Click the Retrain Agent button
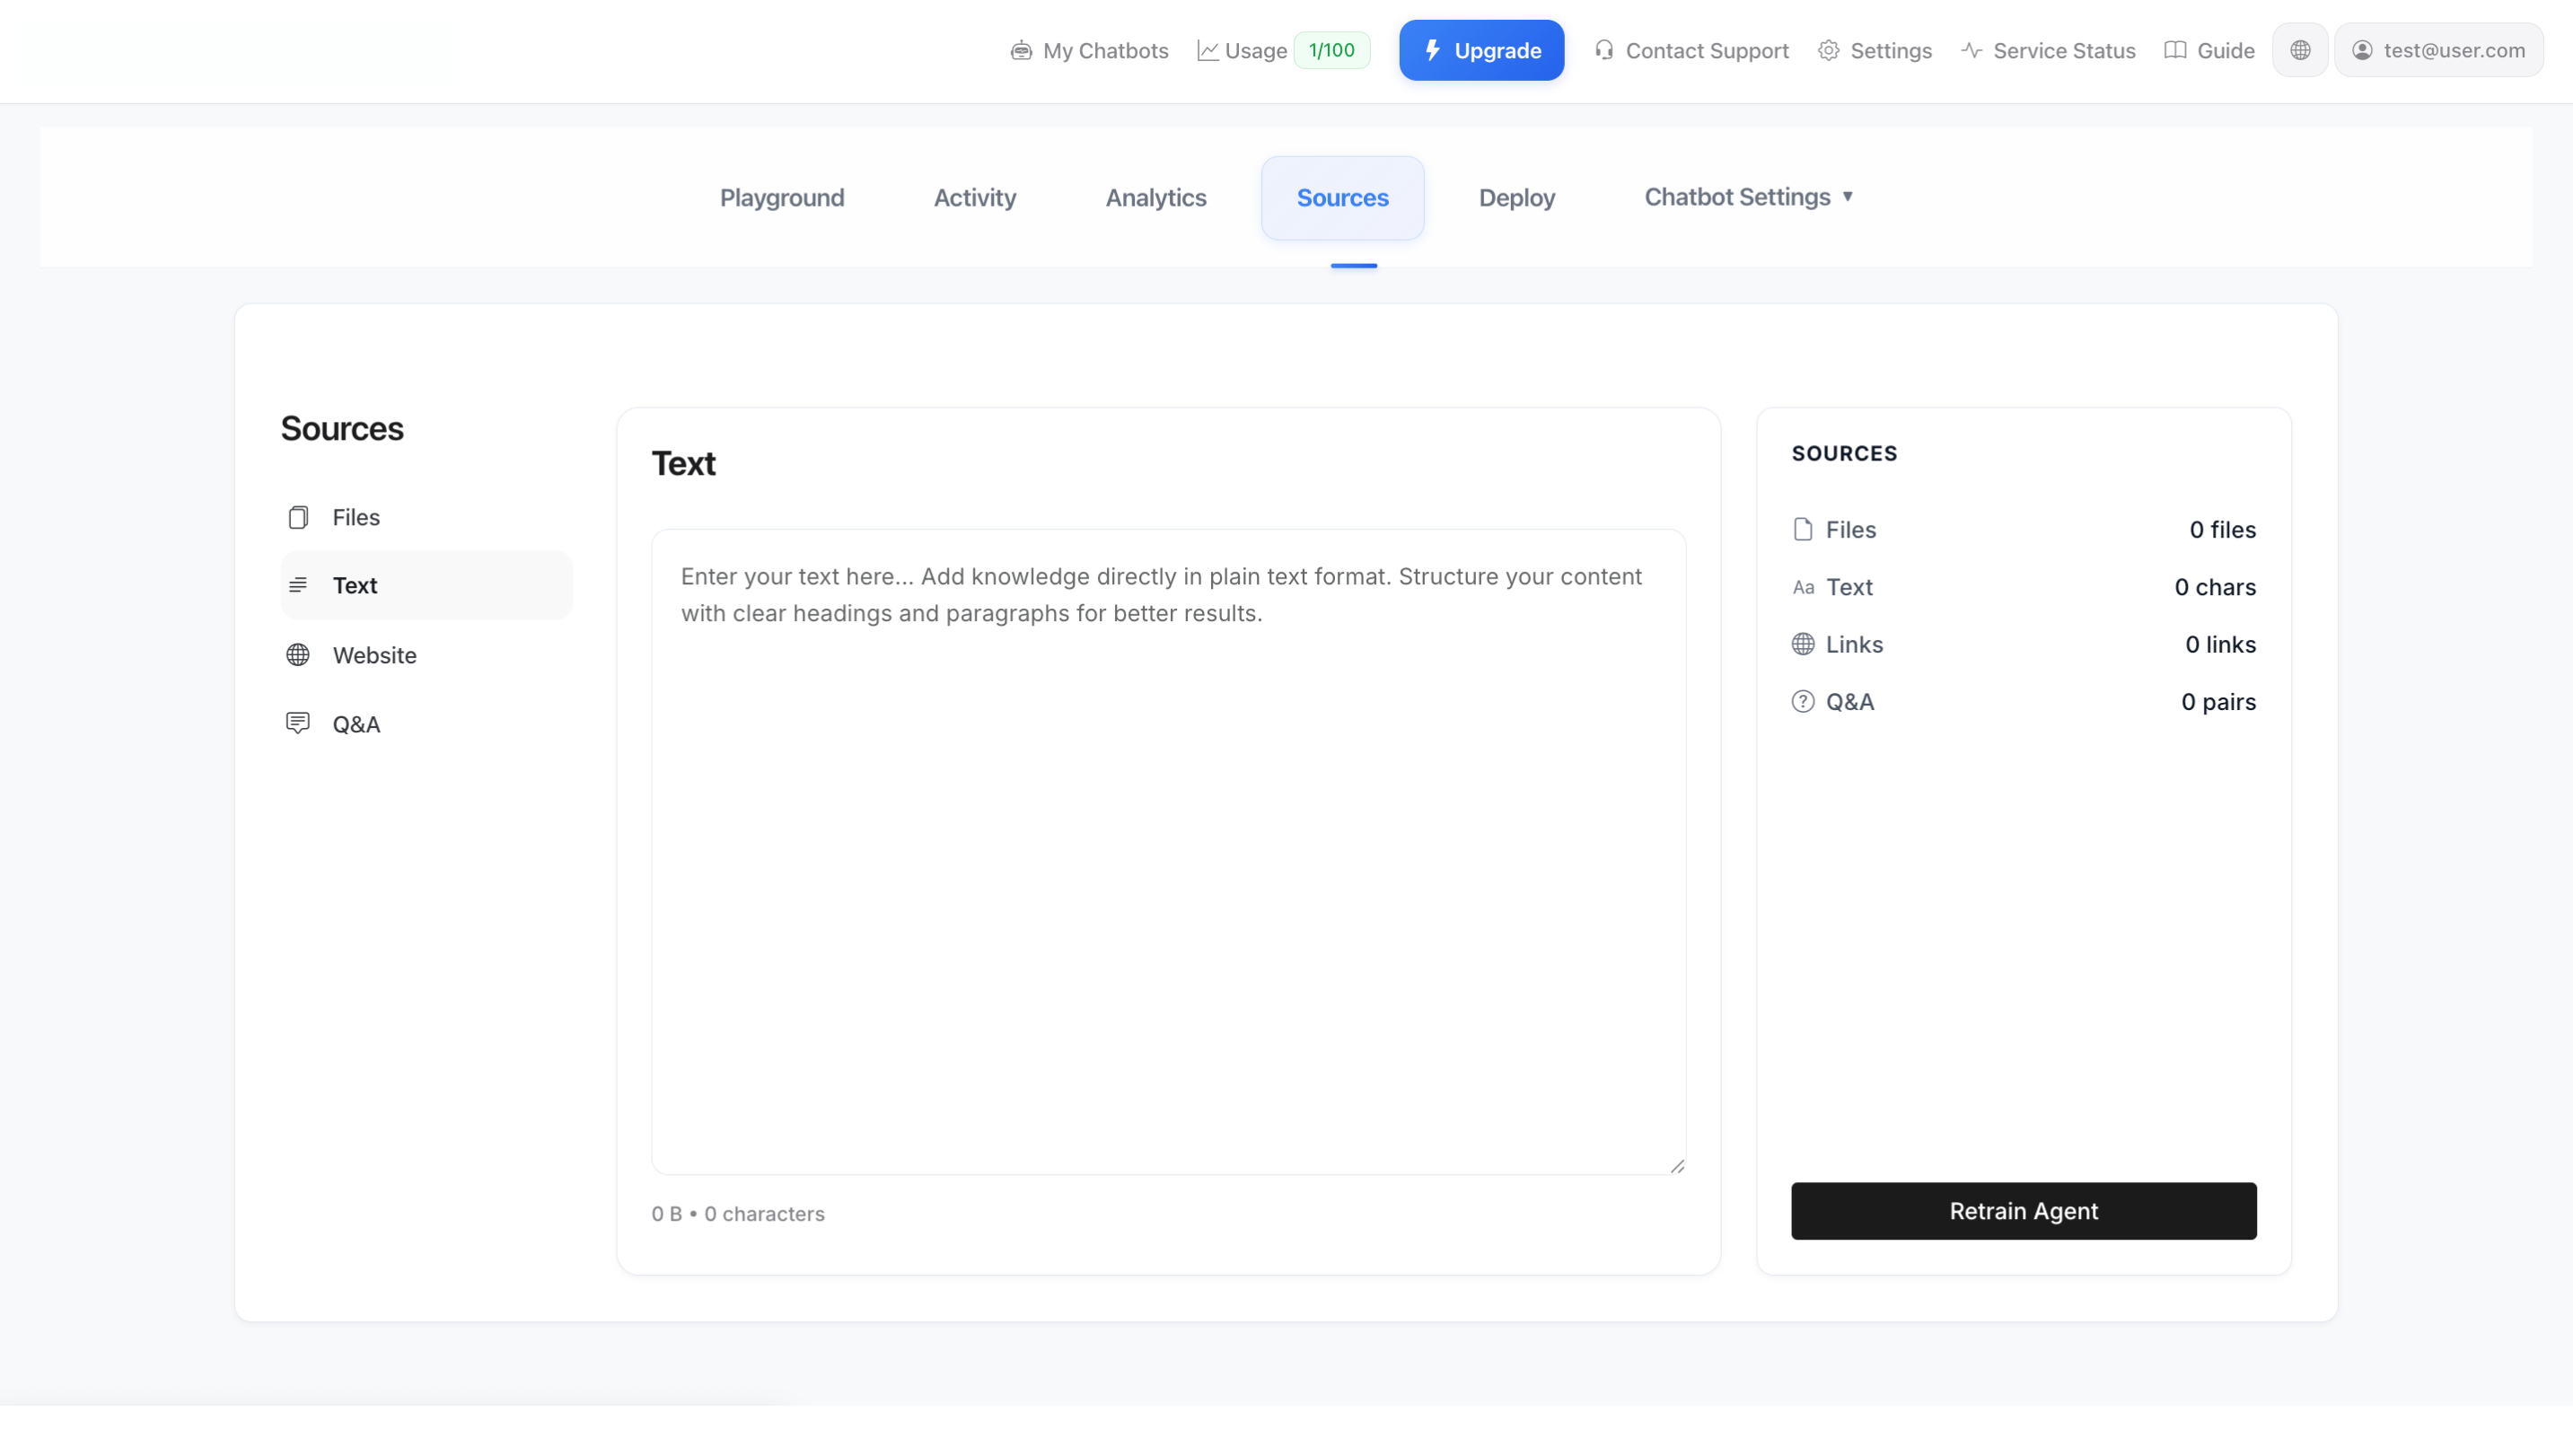This screenshot has width=2573, height=1456. click(2023, 1211)
